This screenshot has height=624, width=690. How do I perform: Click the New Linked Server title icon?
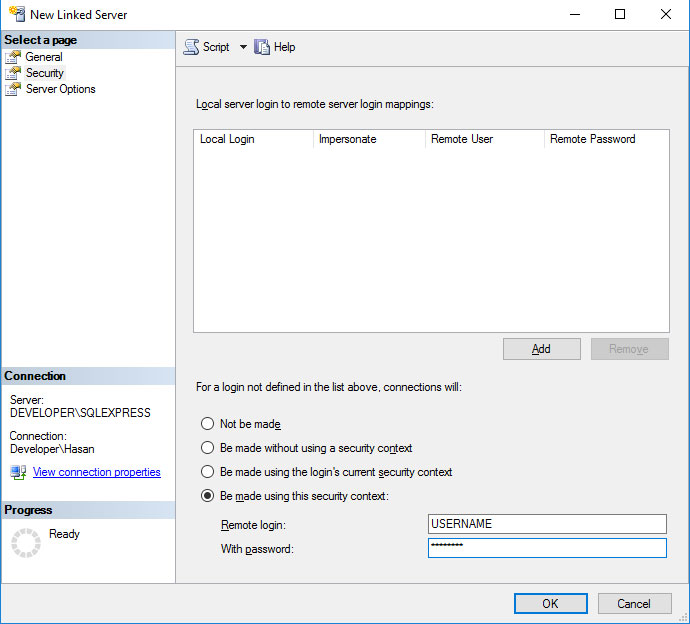[x=17, y=14]
